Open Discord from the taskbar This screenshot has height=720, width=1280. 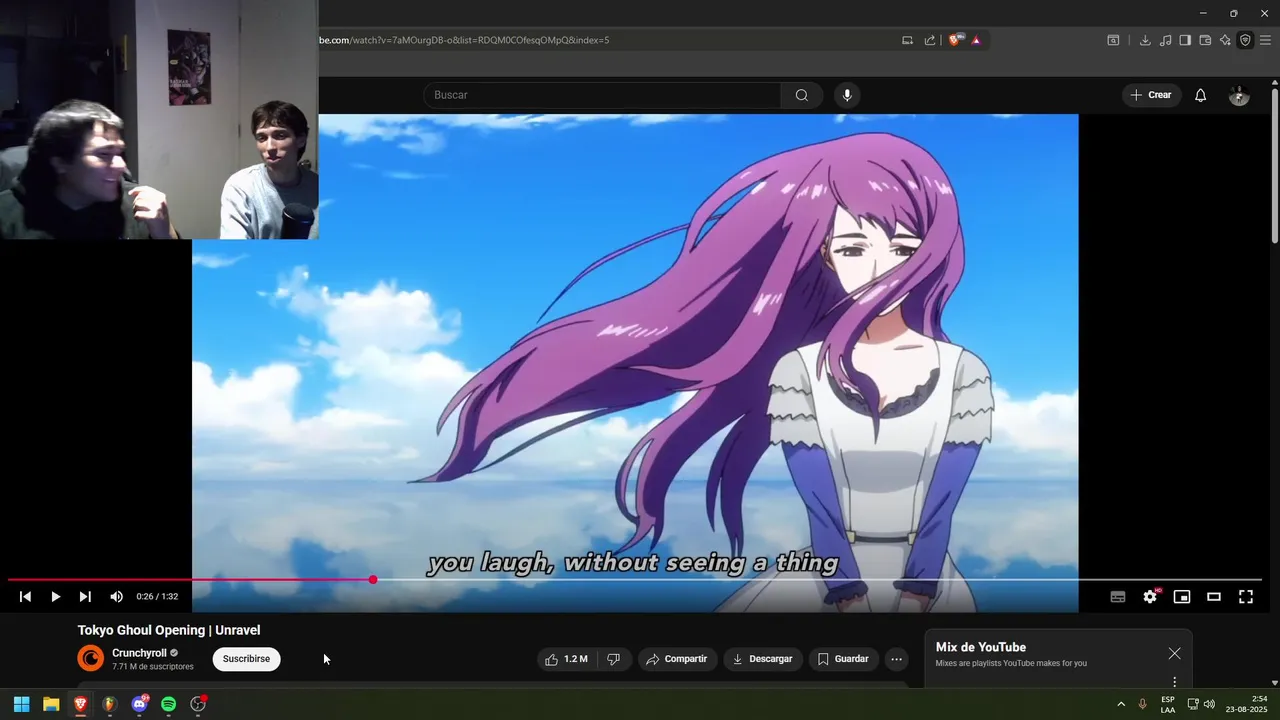139,704
